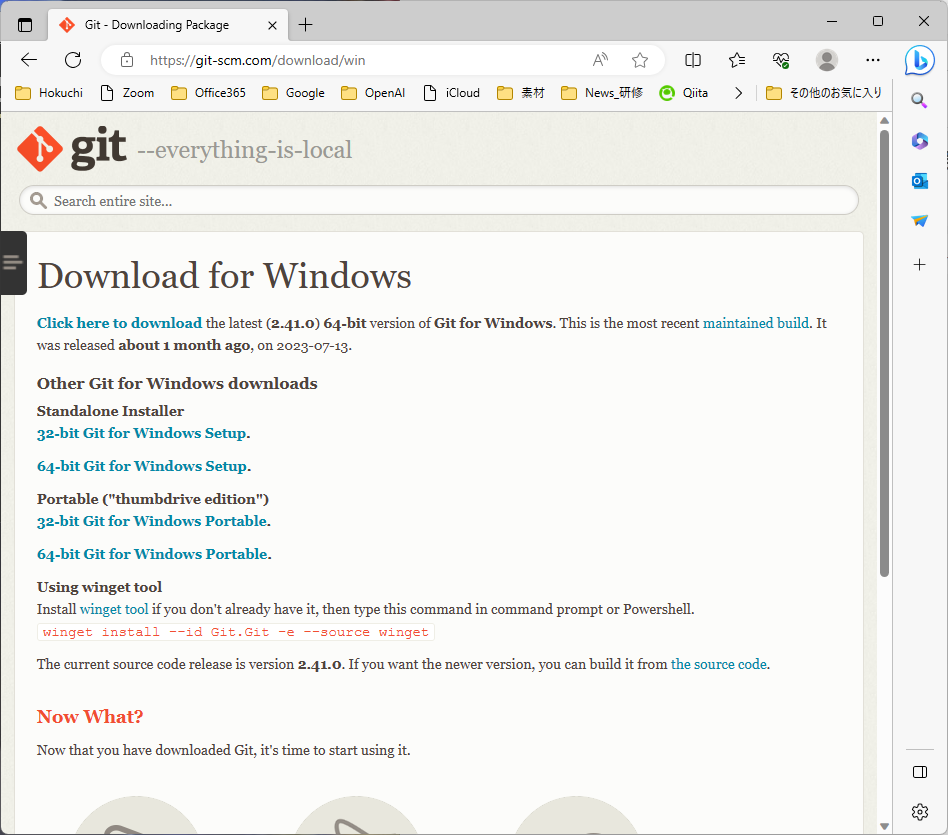Open Bing Copilot chat sidebar

coord(920,60)
